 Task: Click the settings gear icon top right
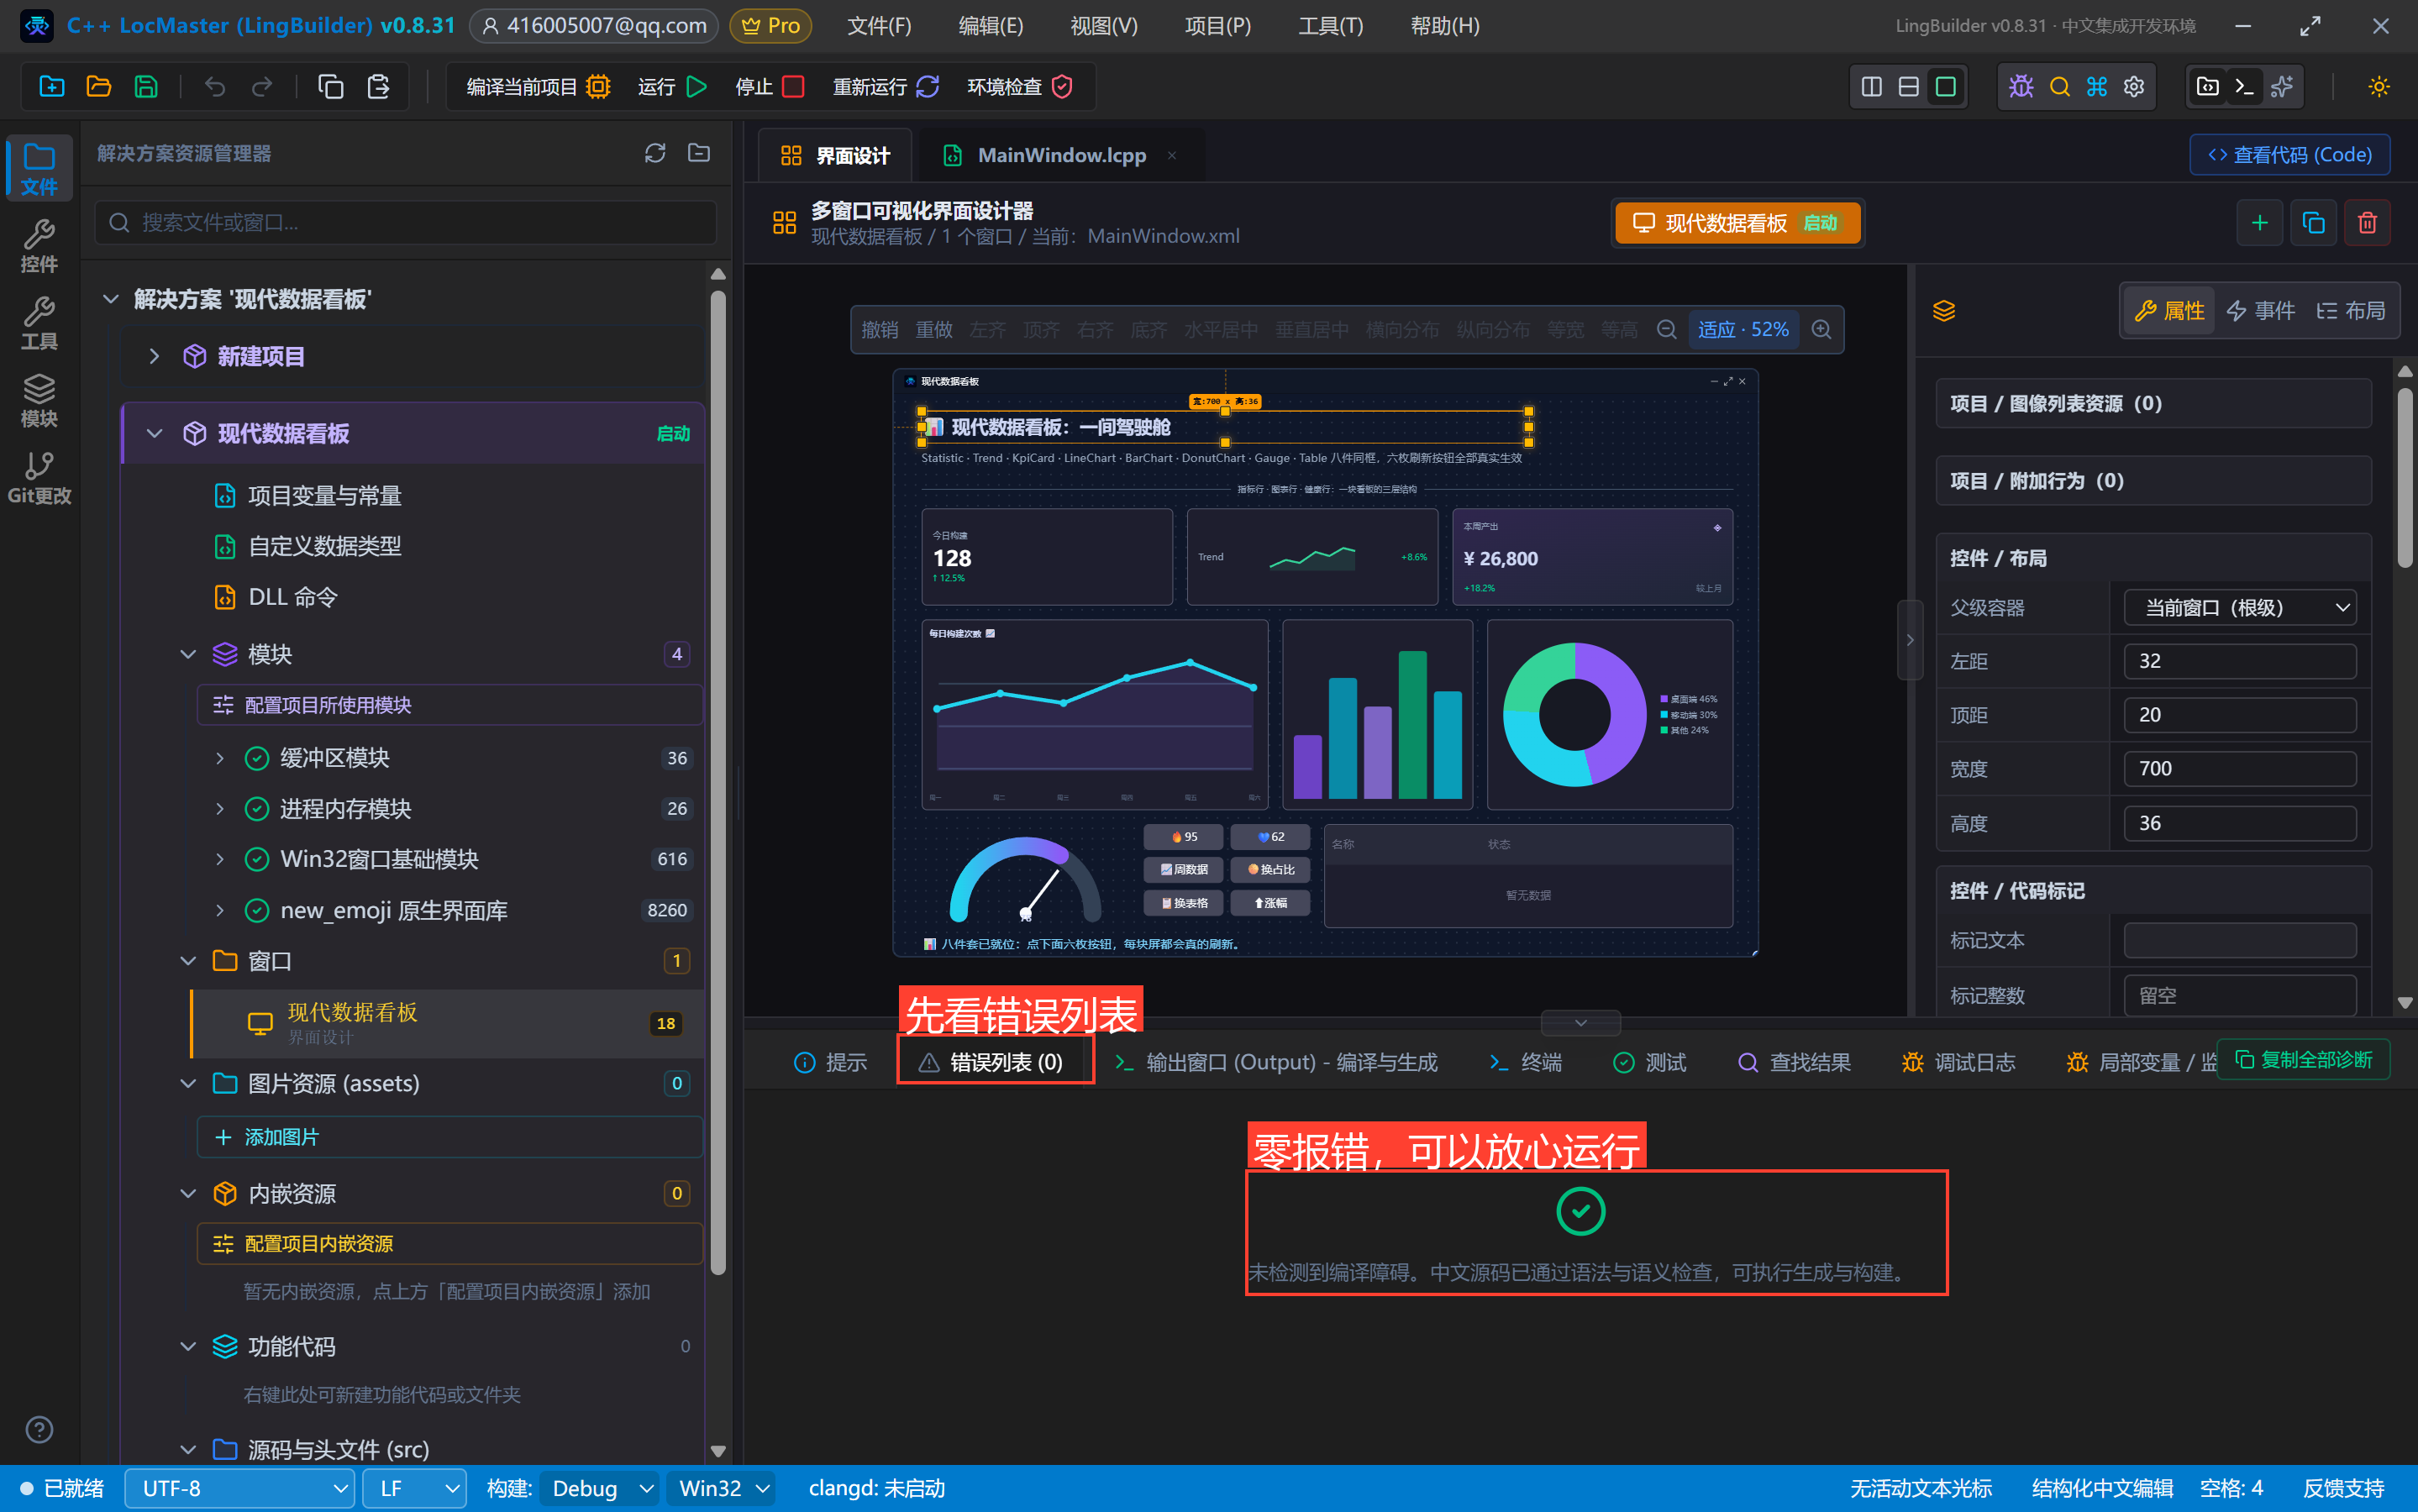[x=2134, y=87]
